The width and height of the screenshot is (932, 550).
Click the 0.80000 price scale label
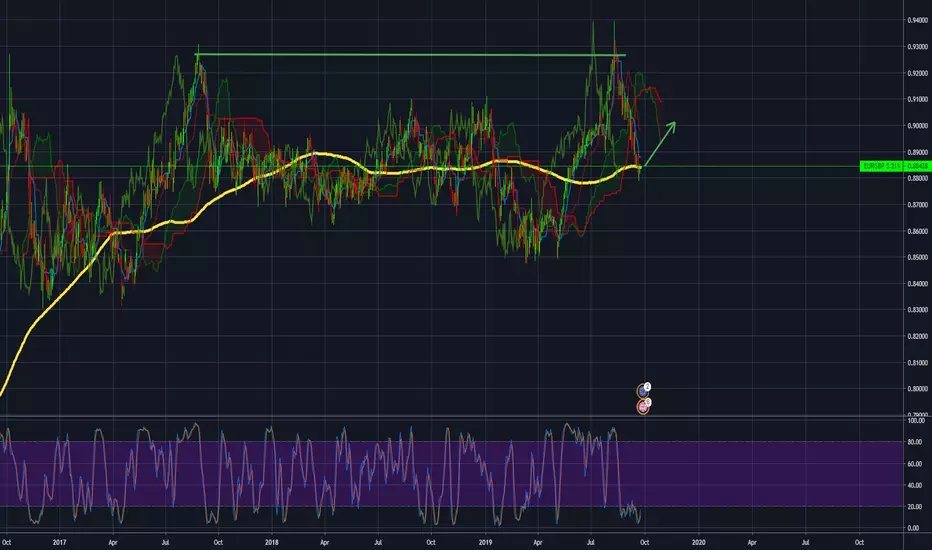click(x=917, y=389)
